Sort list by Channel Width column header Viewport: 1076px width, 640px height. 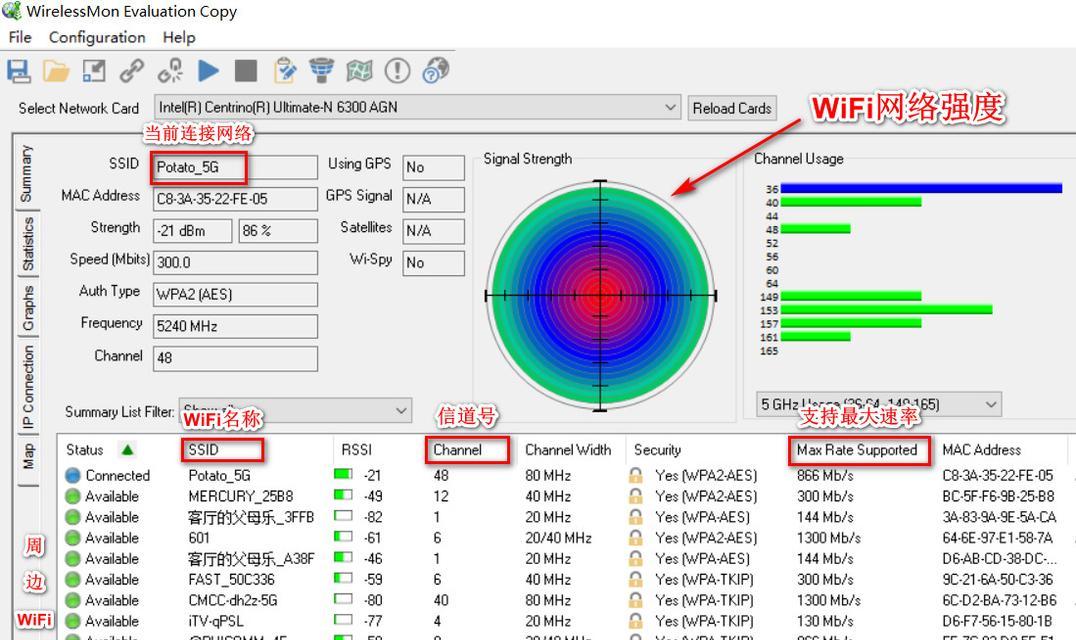coord(568,450)
